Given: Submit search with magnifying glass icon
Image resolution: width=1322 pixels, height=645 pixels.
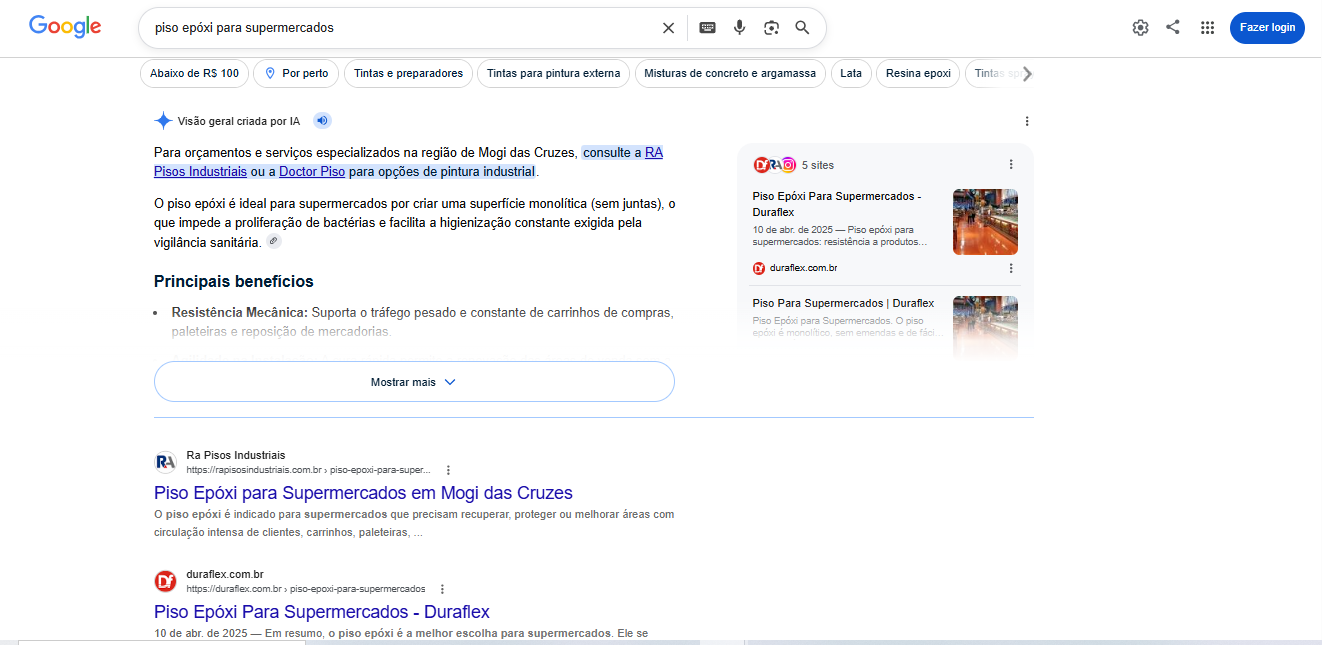Looking at the screenshot, I should (x=802, y=28).
